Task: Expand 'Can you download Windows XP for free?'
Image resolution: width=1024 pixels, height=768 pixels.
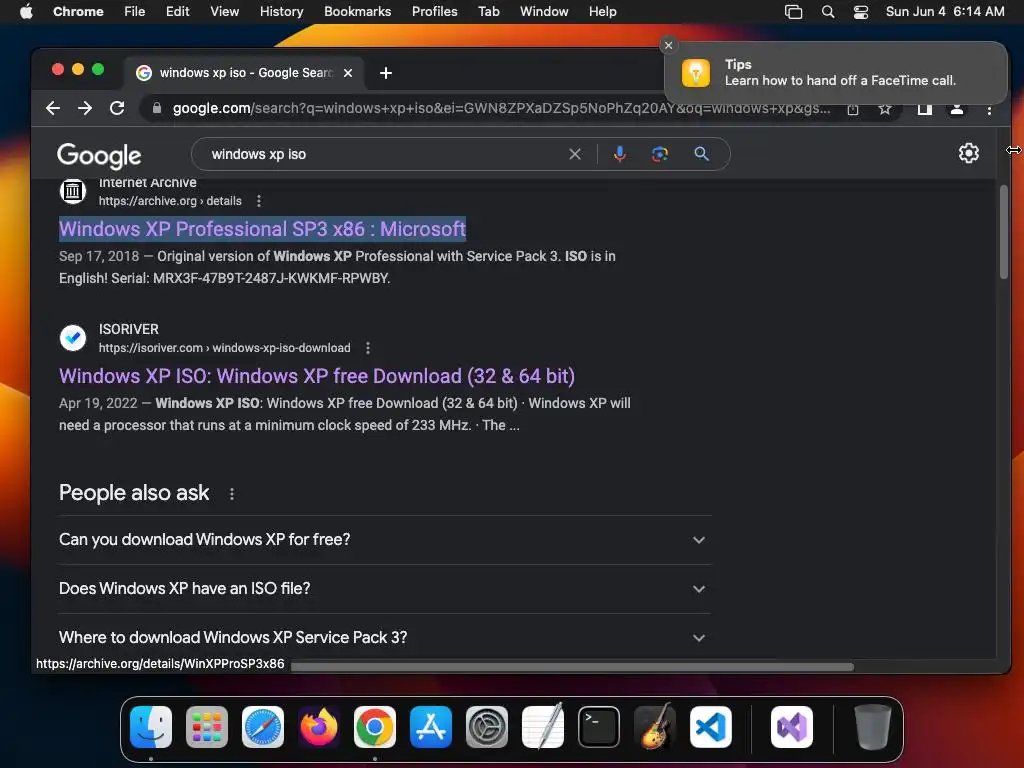Action: tap(385, 539)
